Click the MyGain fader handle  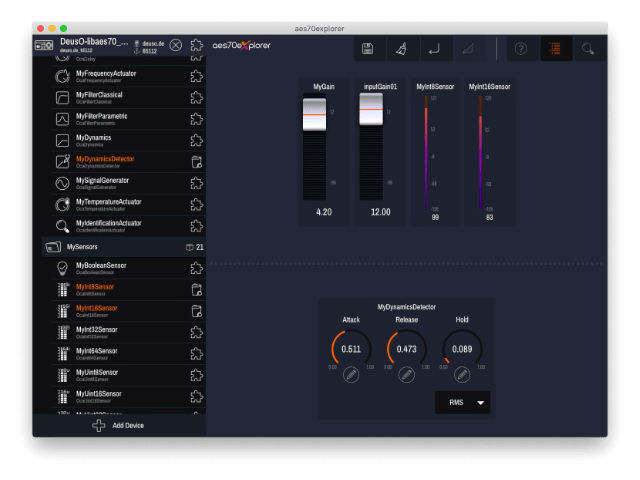point(315,115)
